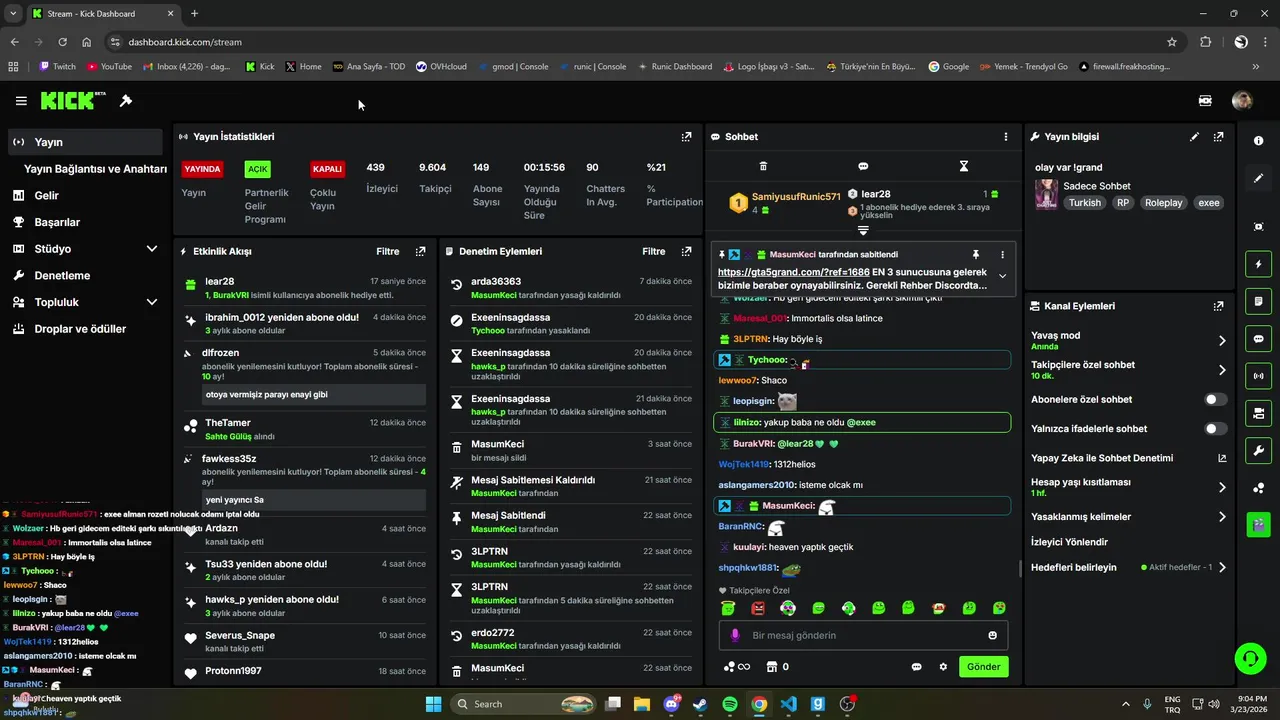Click the Turkish tag in stream info
Image resolution: width=1280 pixels, height=720 pixels.
[x=1084, y=203]
